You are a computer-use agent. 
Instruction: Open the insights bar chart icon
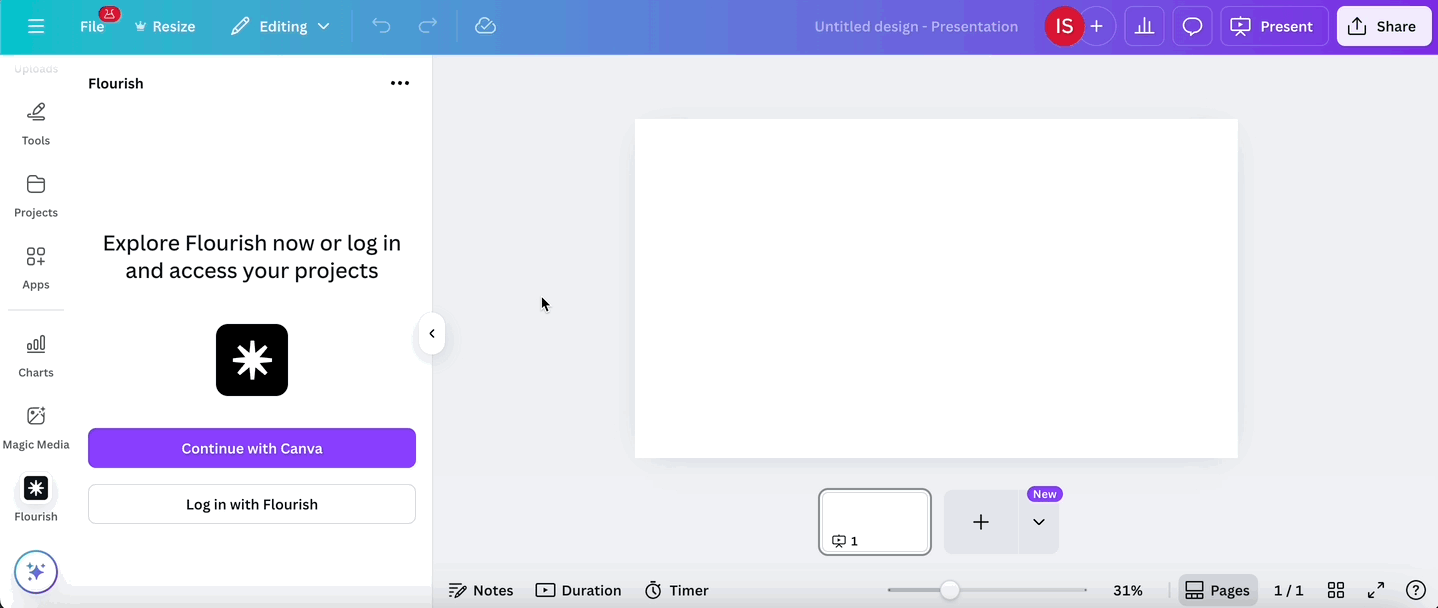(1144, 26)
